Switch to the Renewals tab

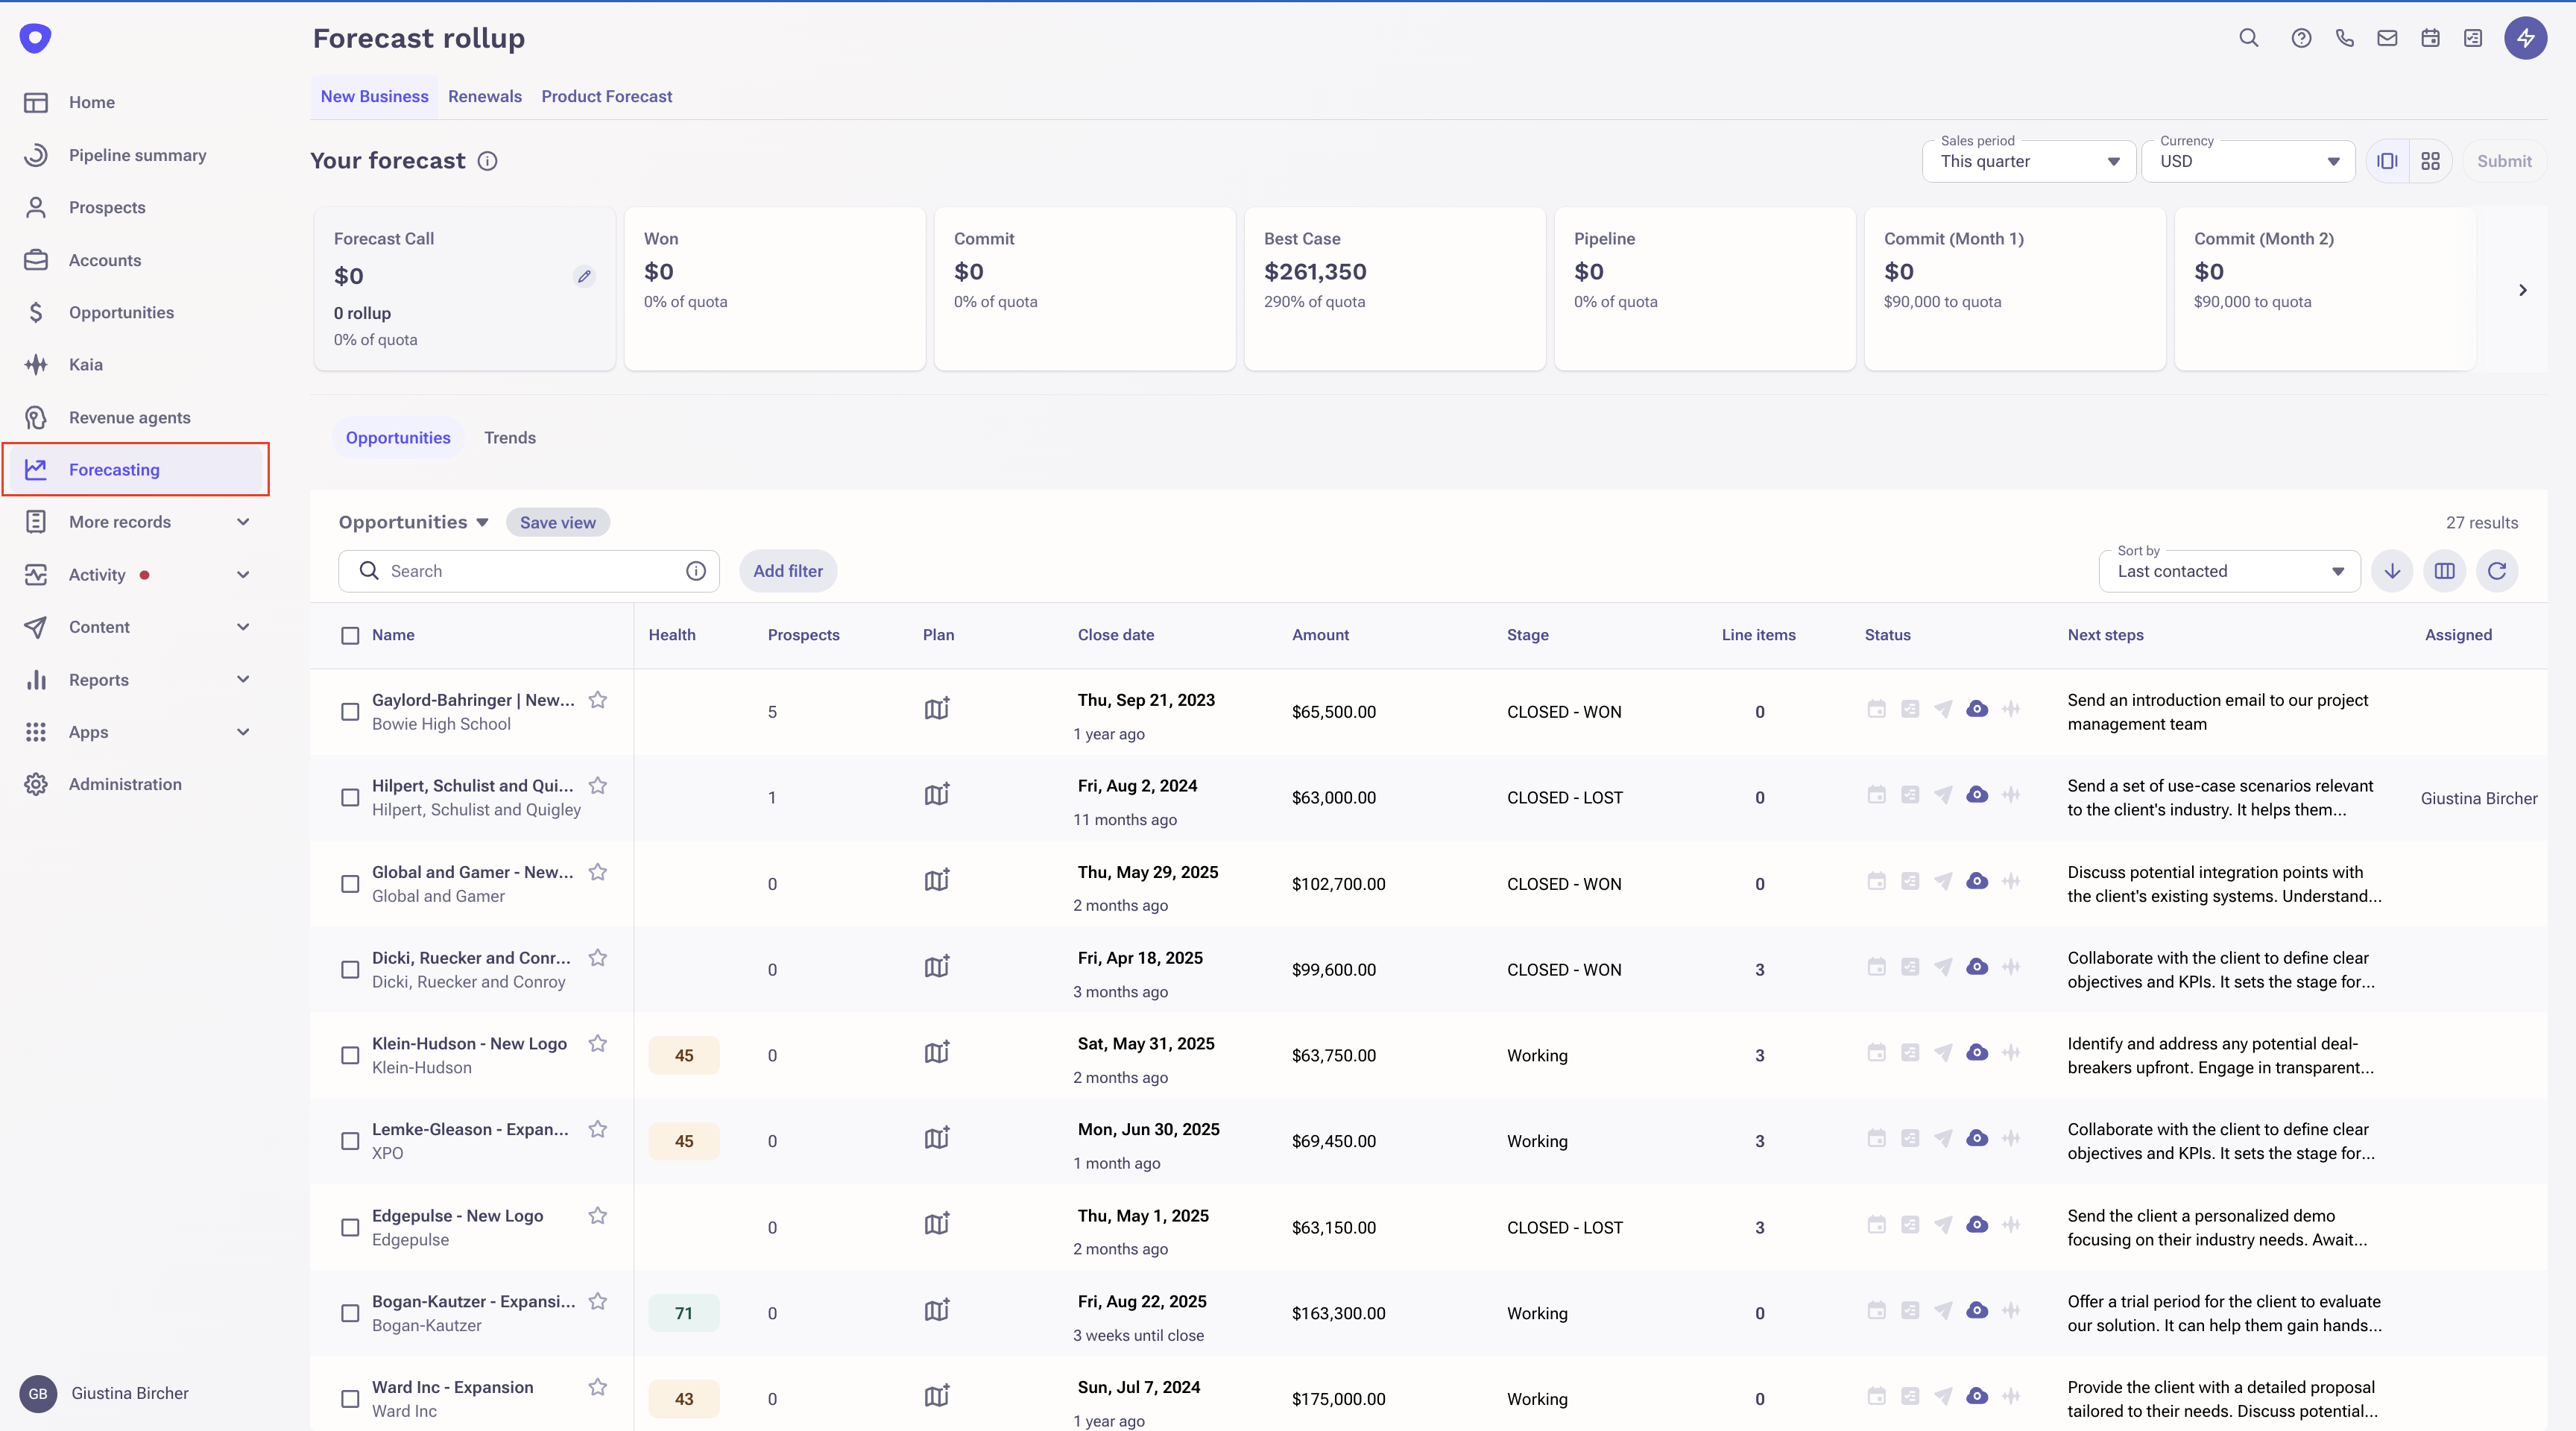[484, 96]
